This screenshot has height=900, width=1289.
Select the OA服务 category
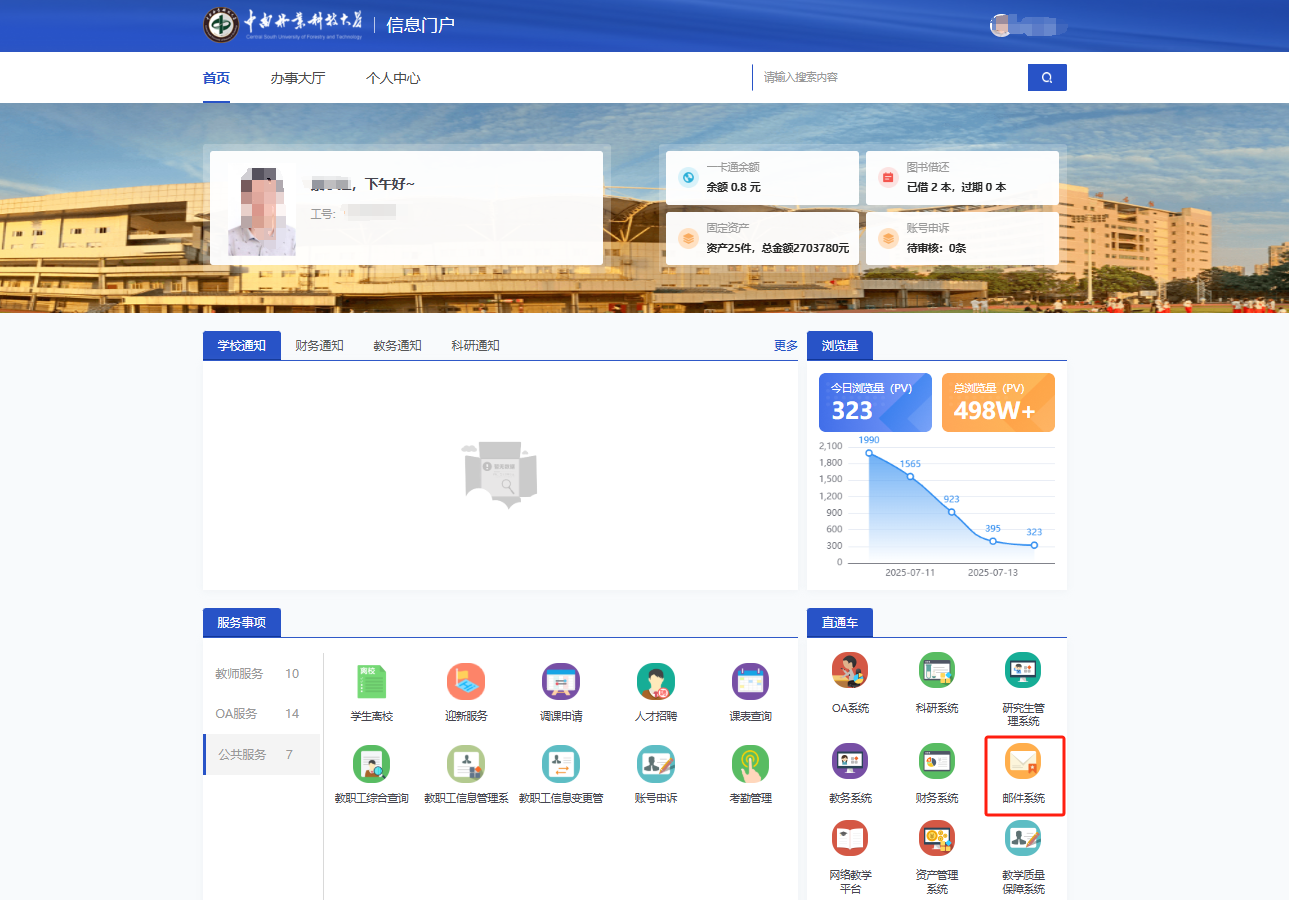[236, 714]
